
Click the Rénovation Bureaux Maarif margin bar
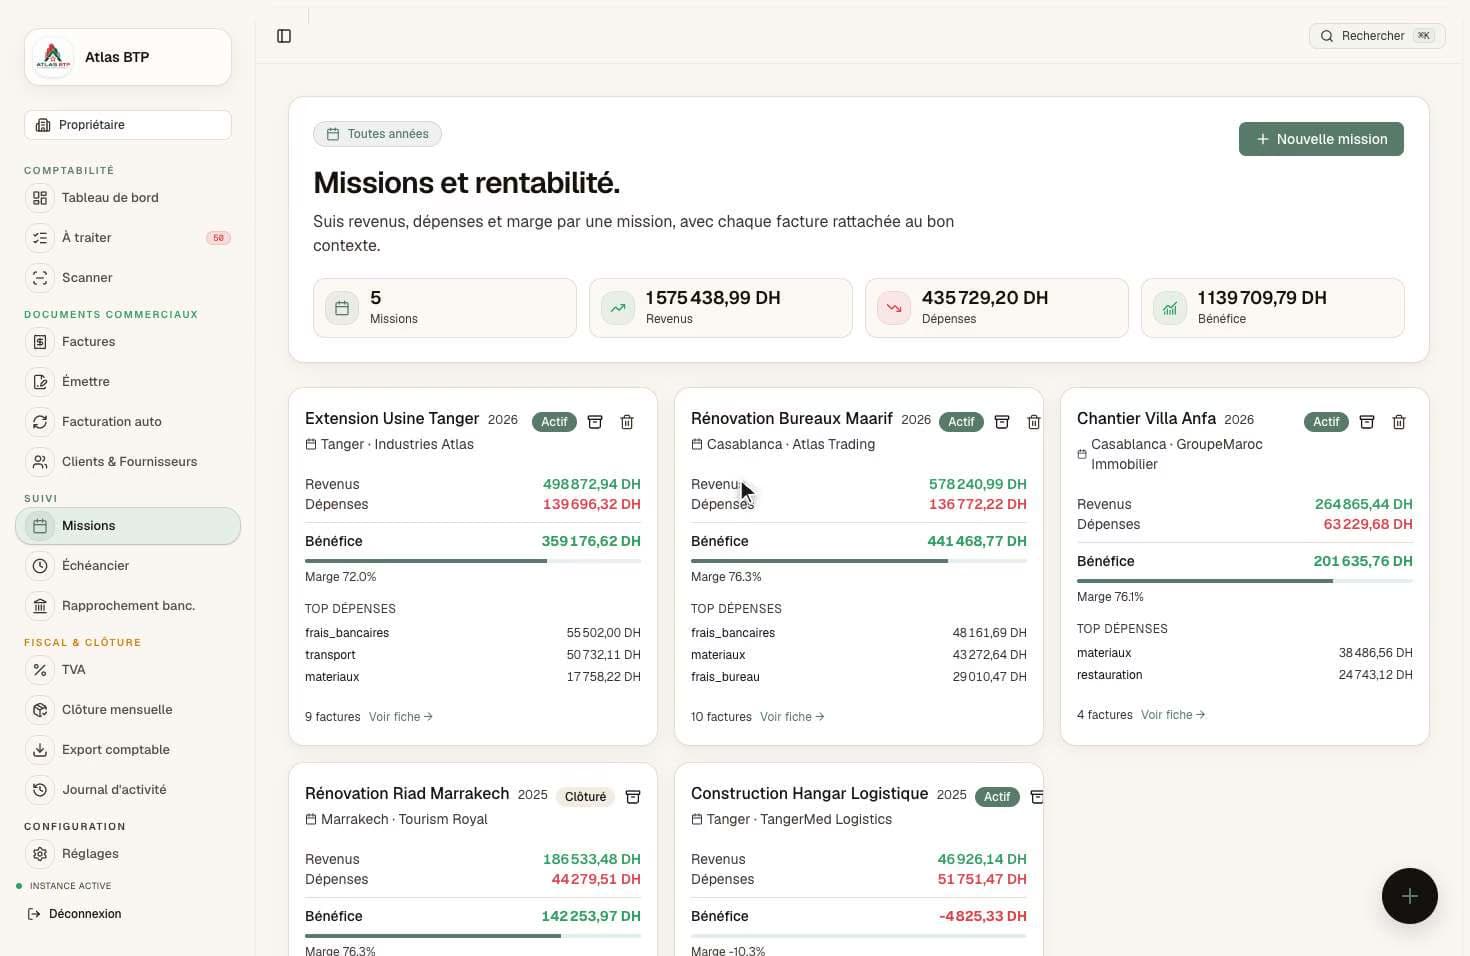tap(859, 561)
